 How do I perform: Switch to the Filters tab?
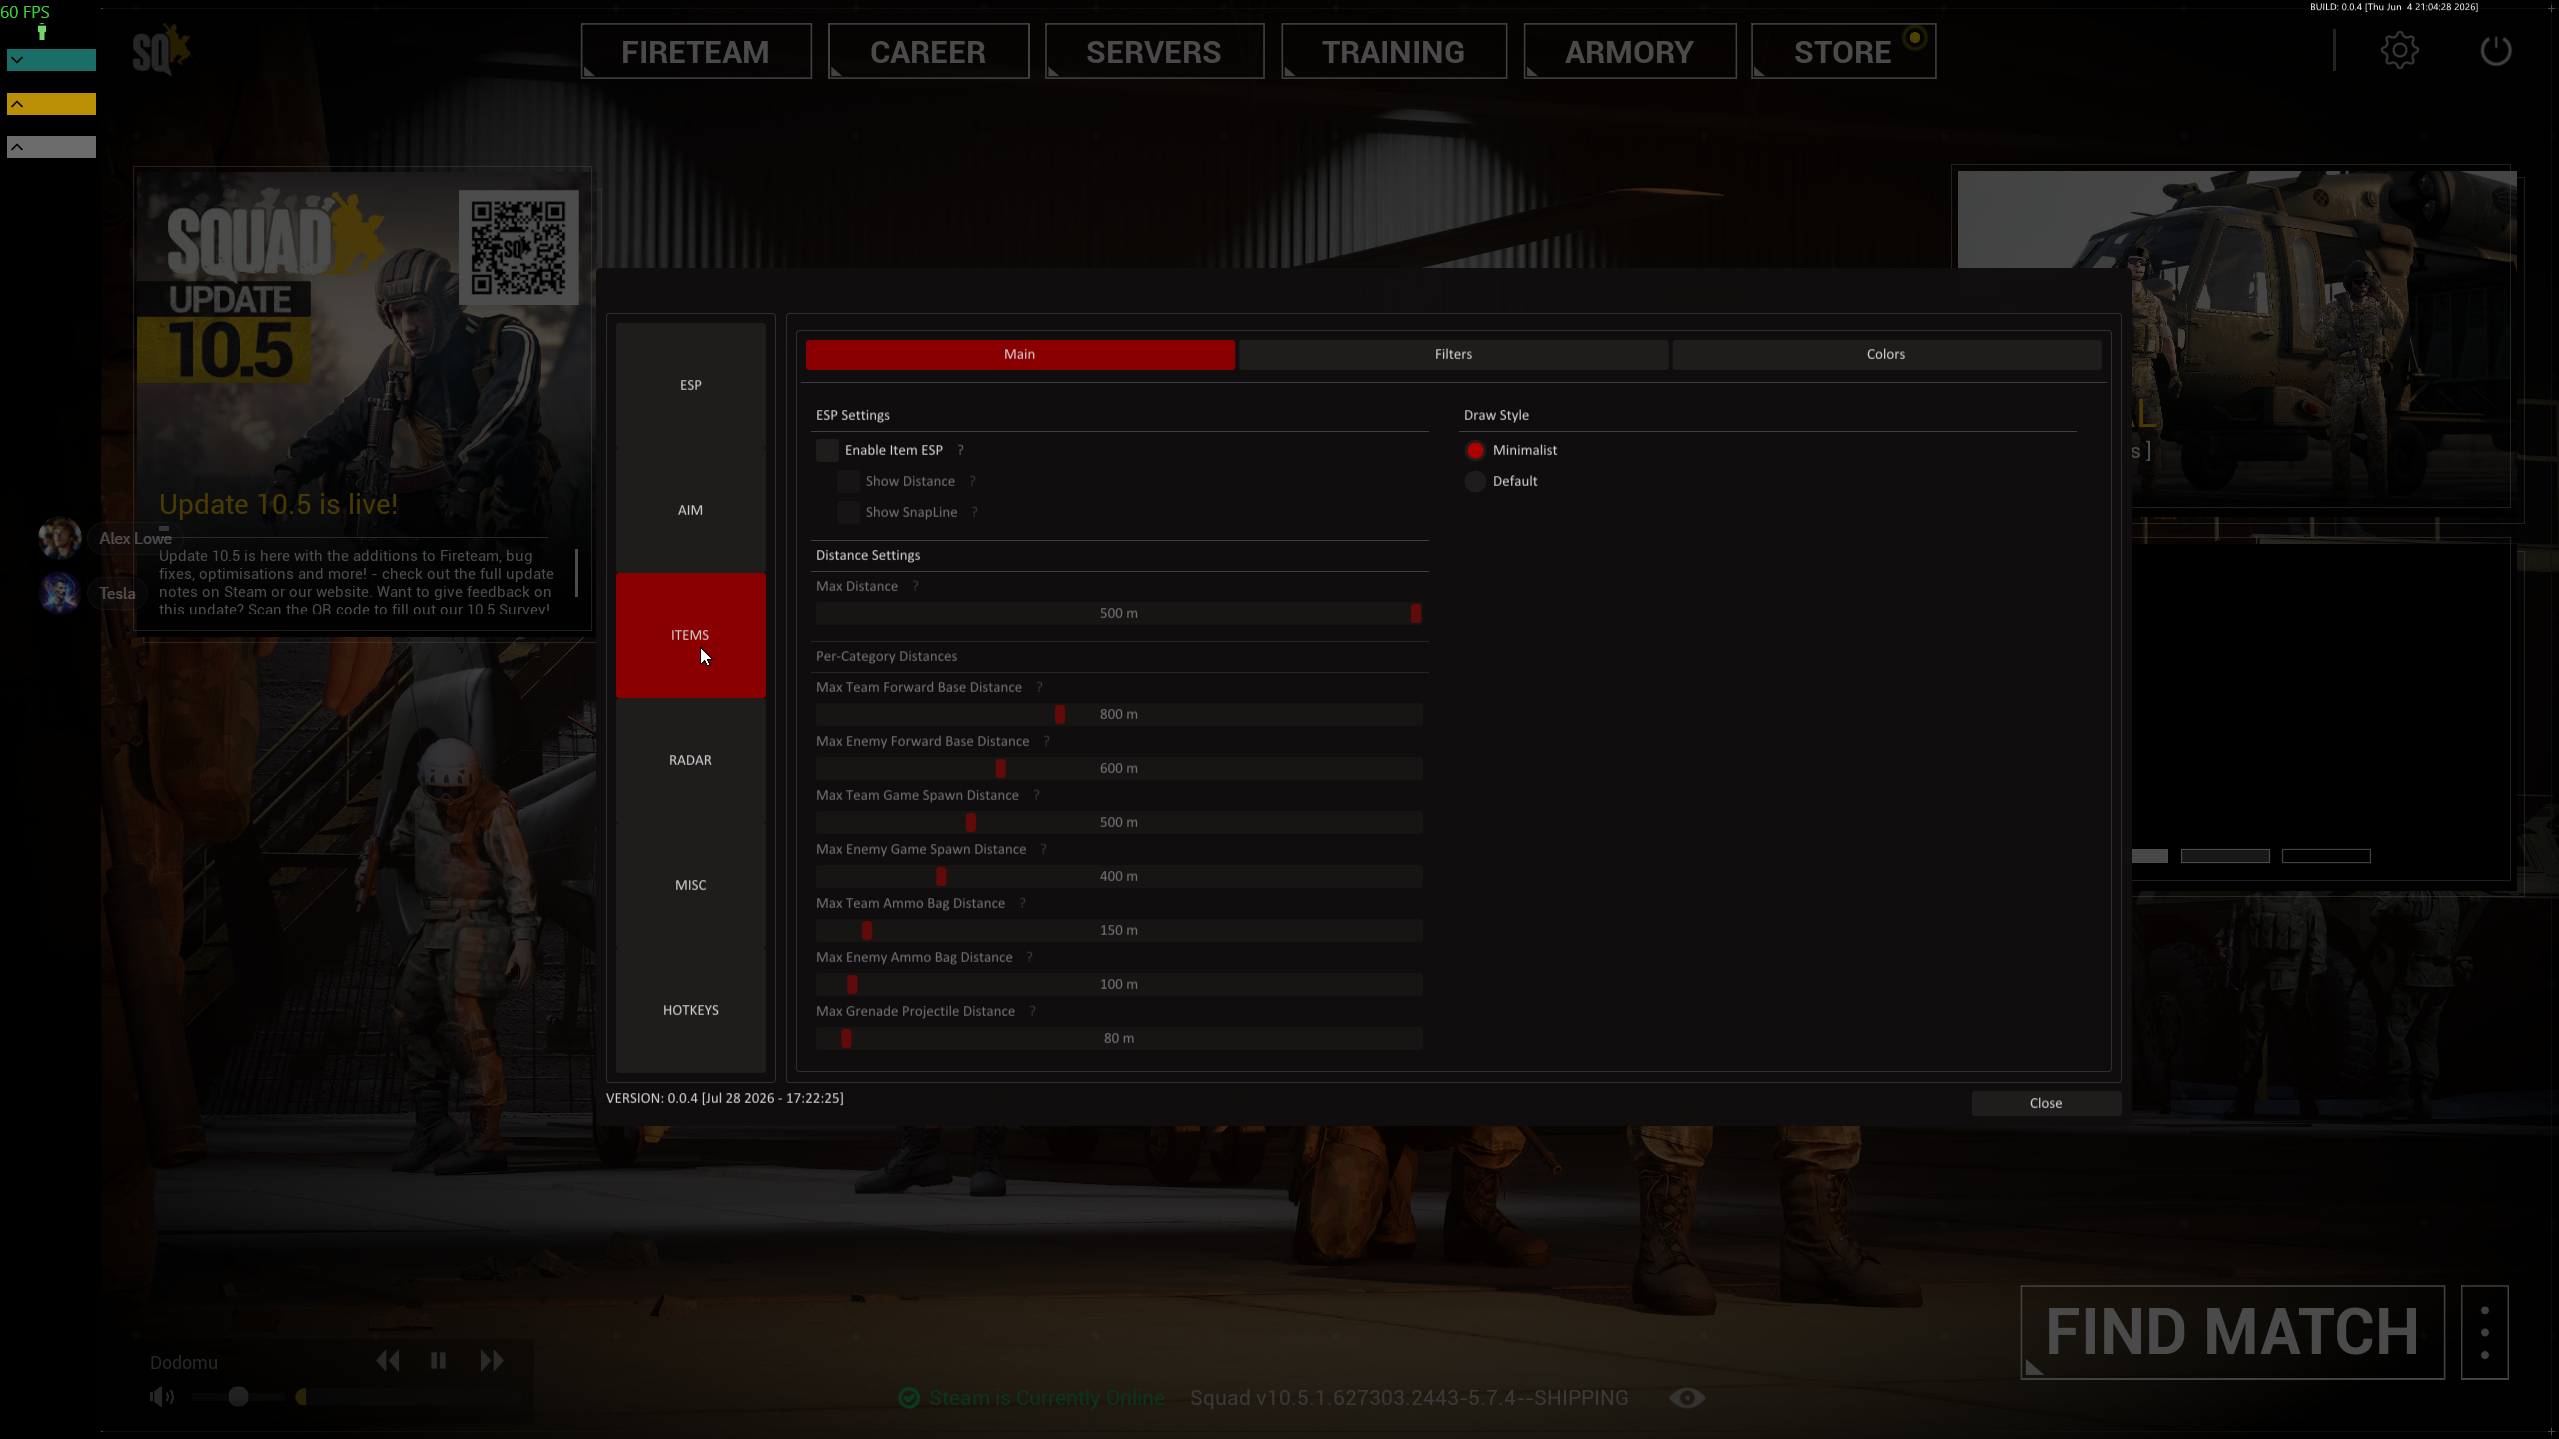tap(1453, 354)
